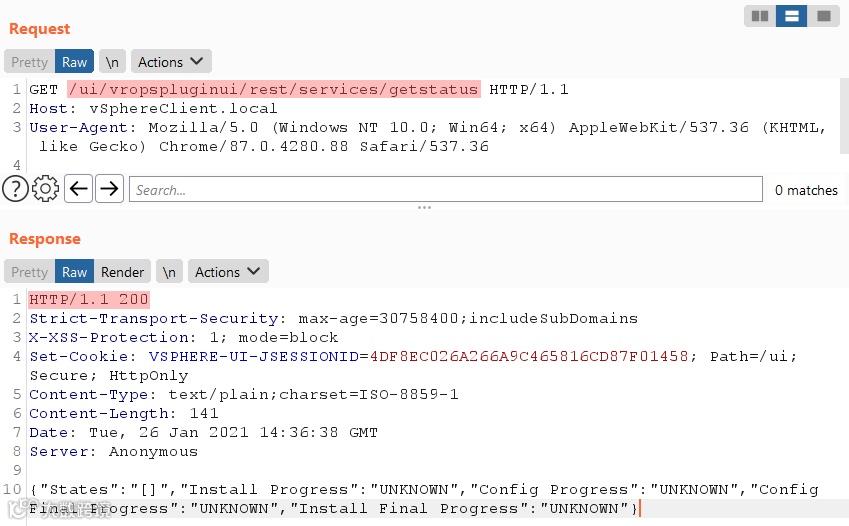849x526 pixels.
Task: Open Actions dropdown in Request panel
Action: point(171,62)
